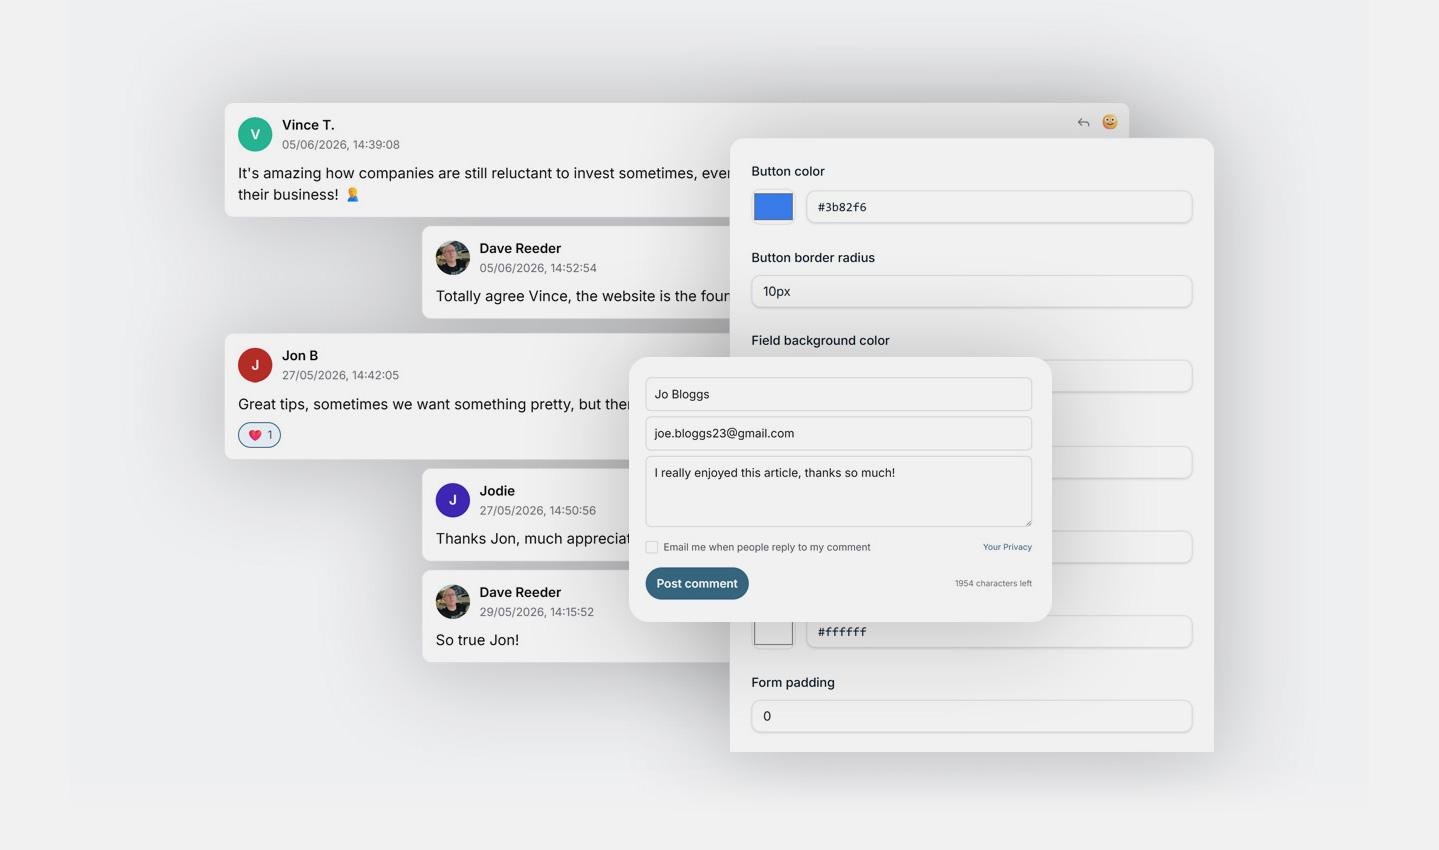1439x850 pixels.
Task: Click the Form padding label
Action: point(793,682)
